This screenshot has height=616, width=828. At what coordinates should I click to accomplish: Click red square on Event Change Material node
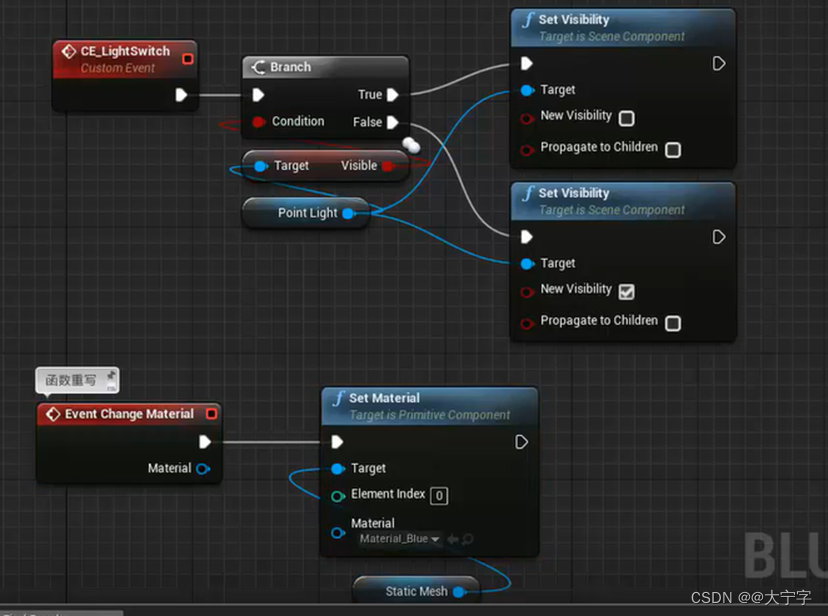coord(211,414)
